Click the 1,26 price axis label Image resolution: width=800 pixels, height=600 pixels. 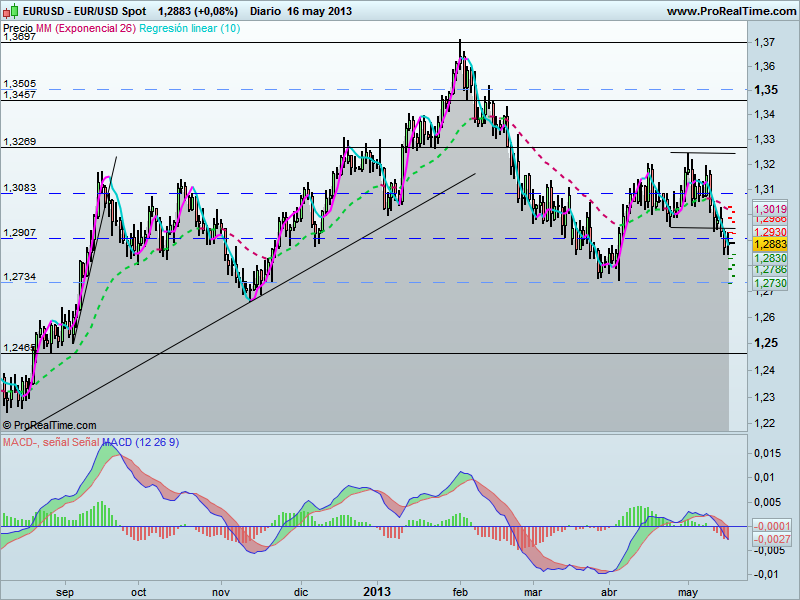pos(765,317)
